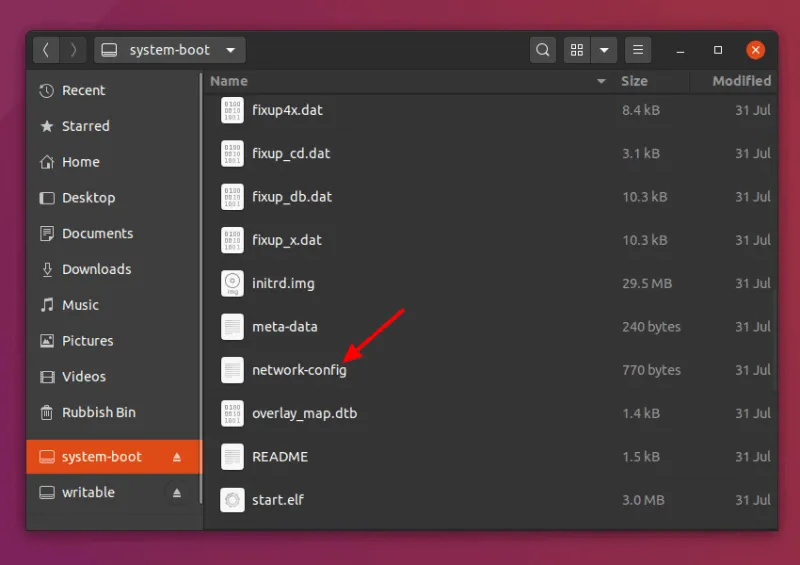Eject the system-boot drive

click(177, 457)
